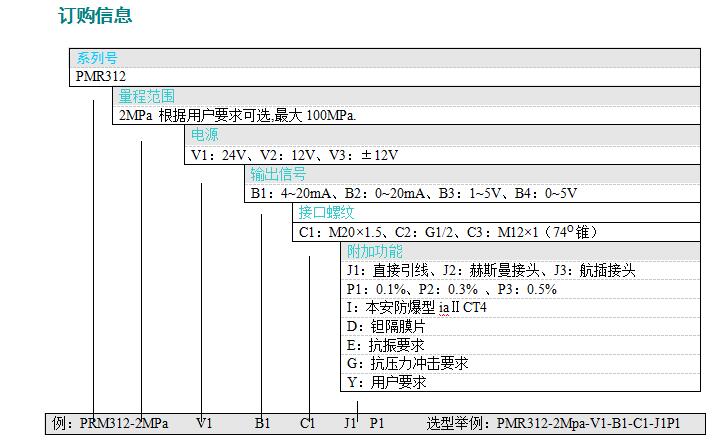Click the B1: 4~20mA output options line
Screen dimensions: 718x444
(x=413, y=193)
